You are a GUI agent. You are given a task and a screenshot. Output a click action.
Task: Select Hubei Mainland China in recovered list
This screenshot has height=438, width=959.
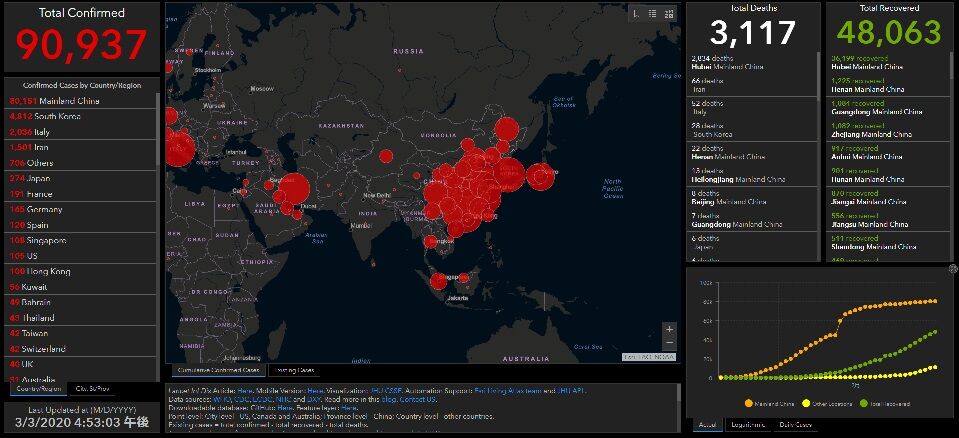[x=889, y=62]
